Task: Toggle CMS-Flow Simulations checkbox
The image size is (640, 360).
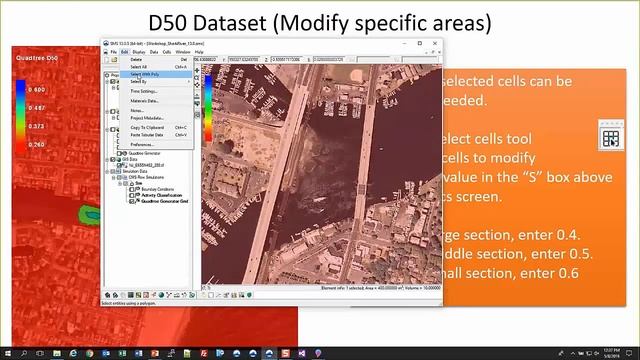Action: coord(120,178)
